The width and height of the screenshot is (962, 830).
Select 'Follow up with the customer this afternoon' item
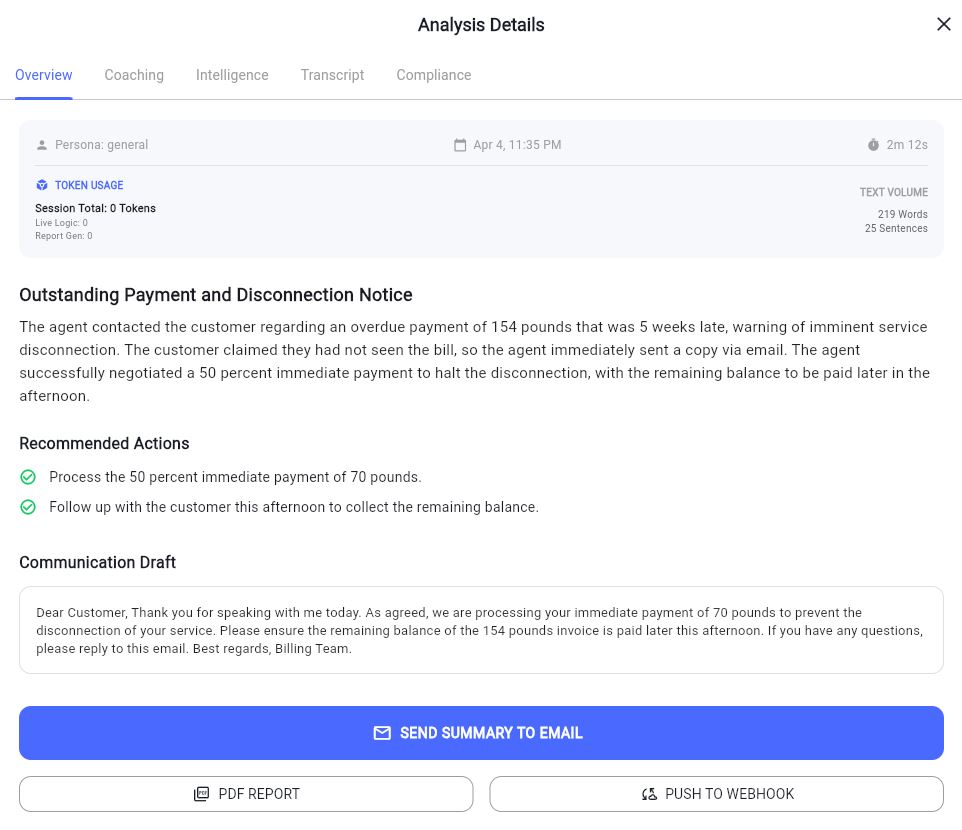pyautogui.click(x=294, y=507)
